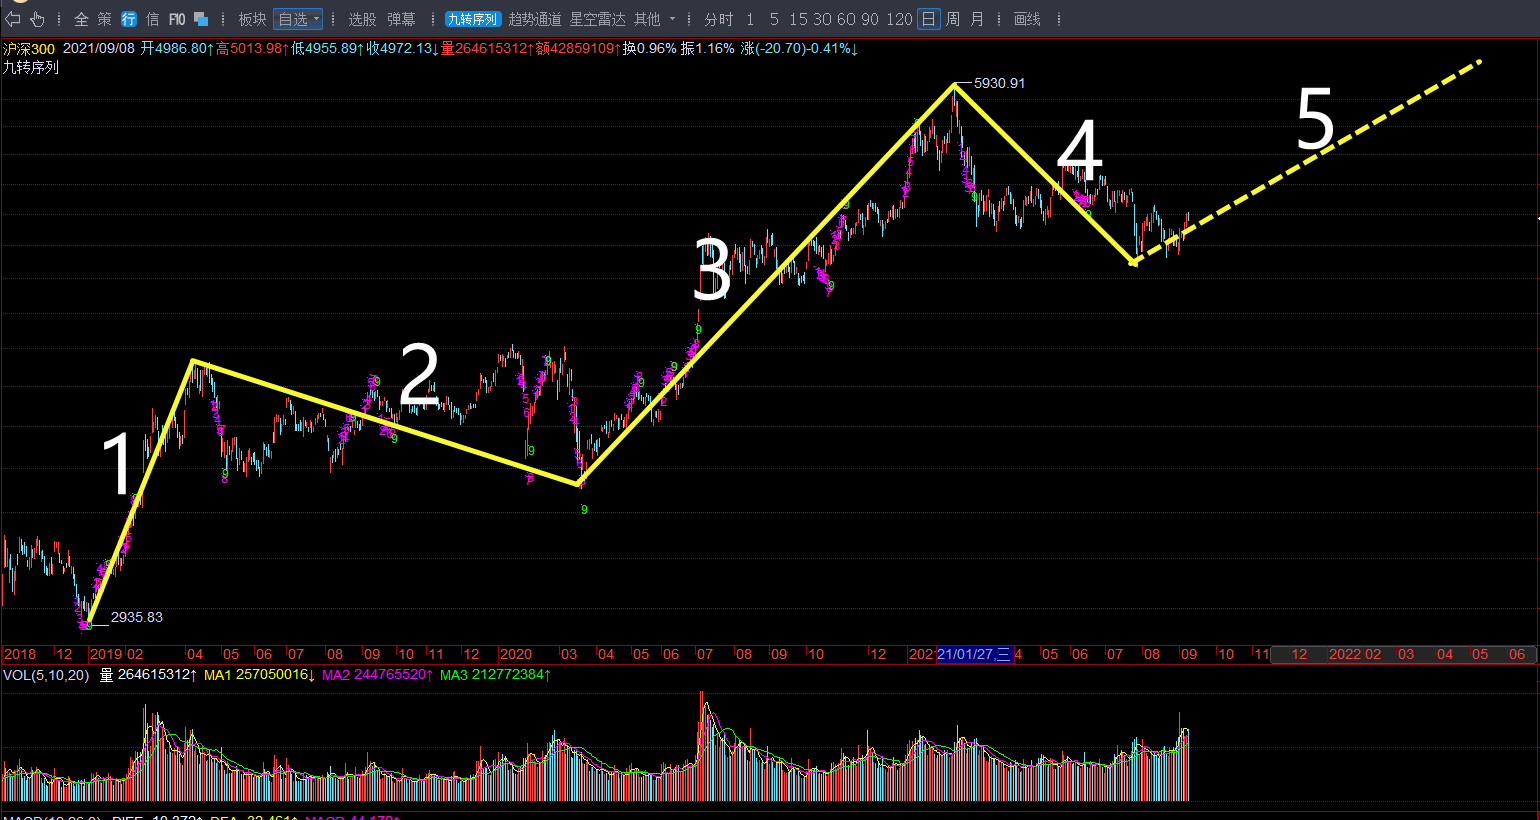Select the 30 minute period
The width and height of the screenshot is (1540, 820).
coord(822,19)
